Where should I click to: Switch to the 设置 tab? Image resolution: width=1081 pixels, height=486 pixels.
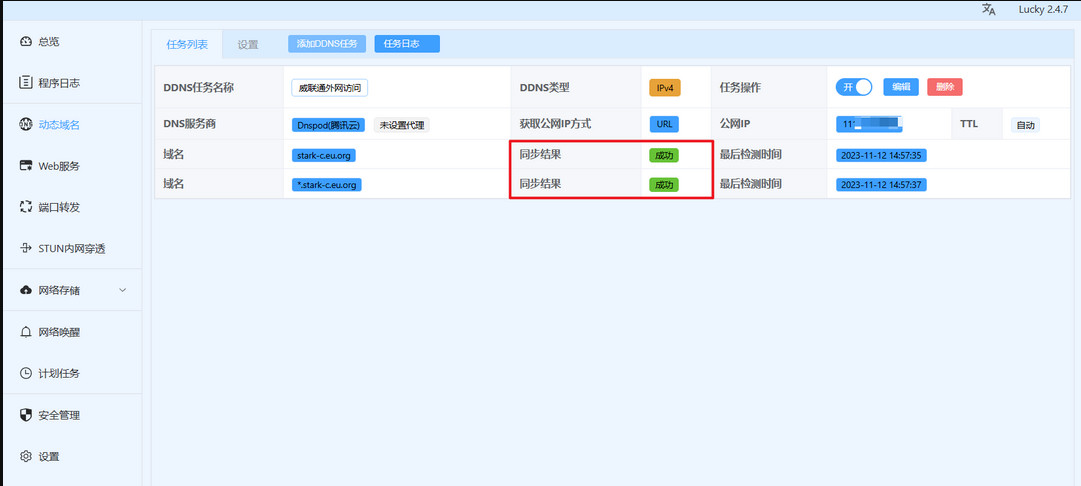247,45
